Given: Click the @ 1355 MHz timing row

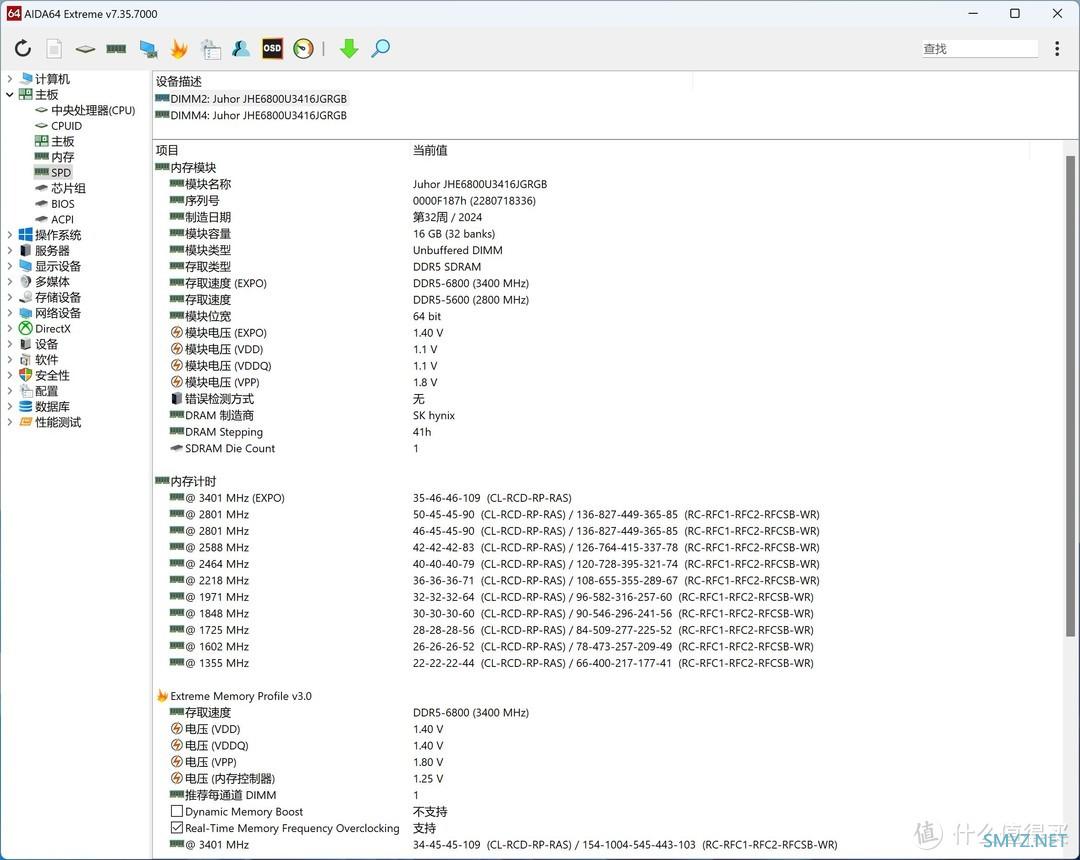Looking at the screenshot, I should (x=609, y=663).
